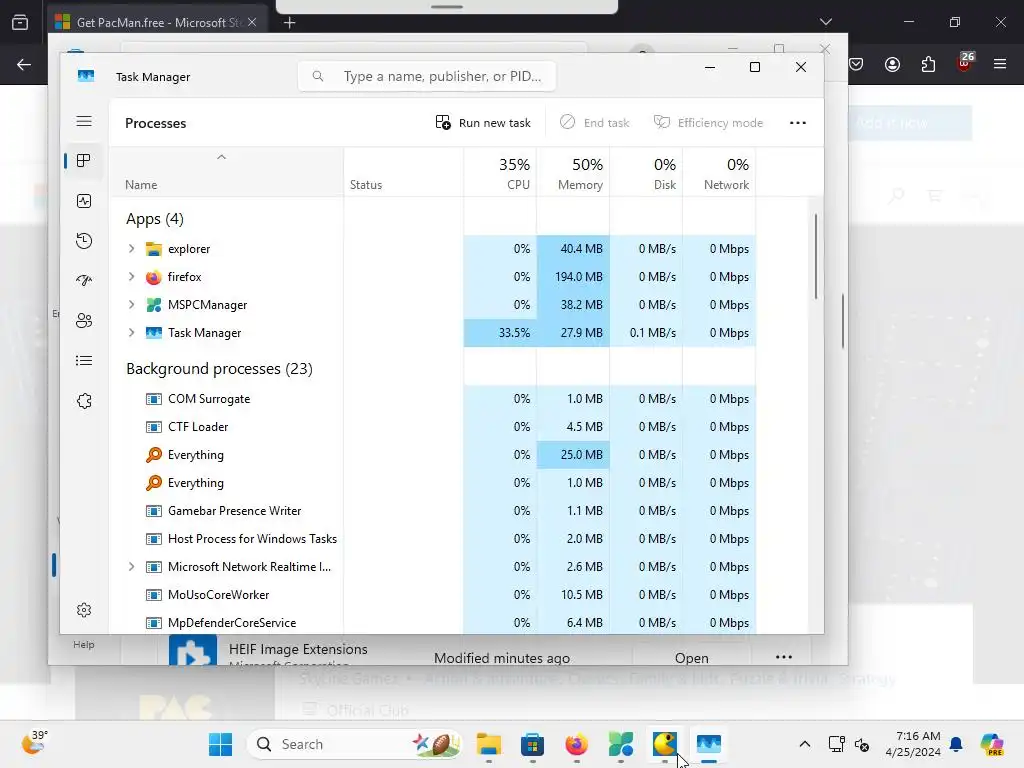Click End task button
This screenshot has height=768, width=1024.
[595, 123]
